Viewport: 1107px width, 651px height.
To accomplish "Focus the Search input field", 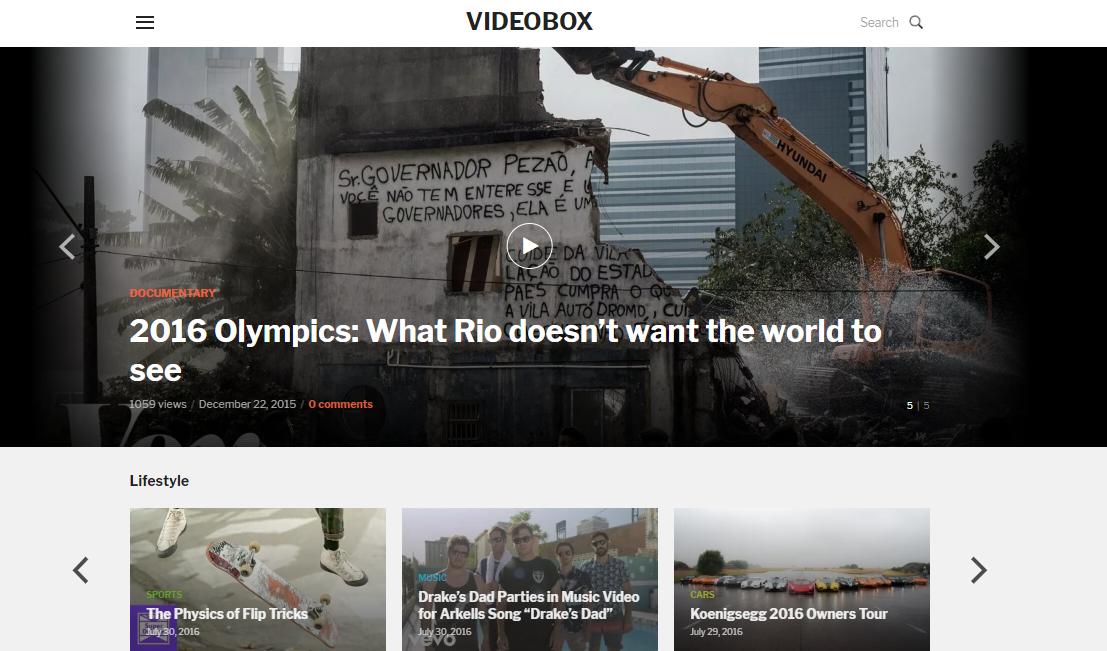I will 879,23.
